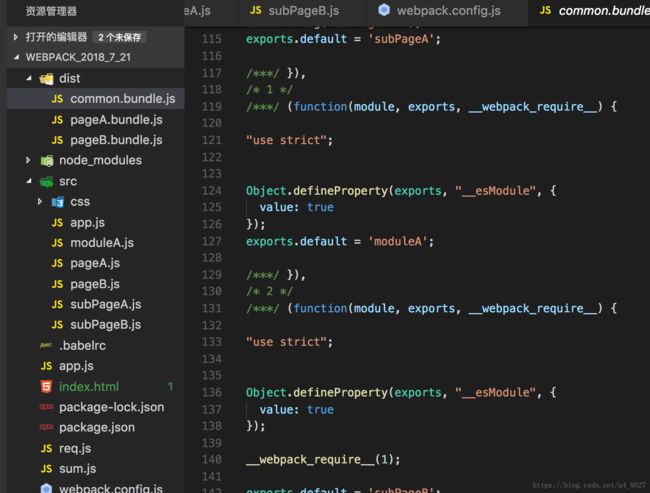Open pageB.js in the src folder
Image resolution: width=650 pixels, height=493 pixels.
[95, 284]
